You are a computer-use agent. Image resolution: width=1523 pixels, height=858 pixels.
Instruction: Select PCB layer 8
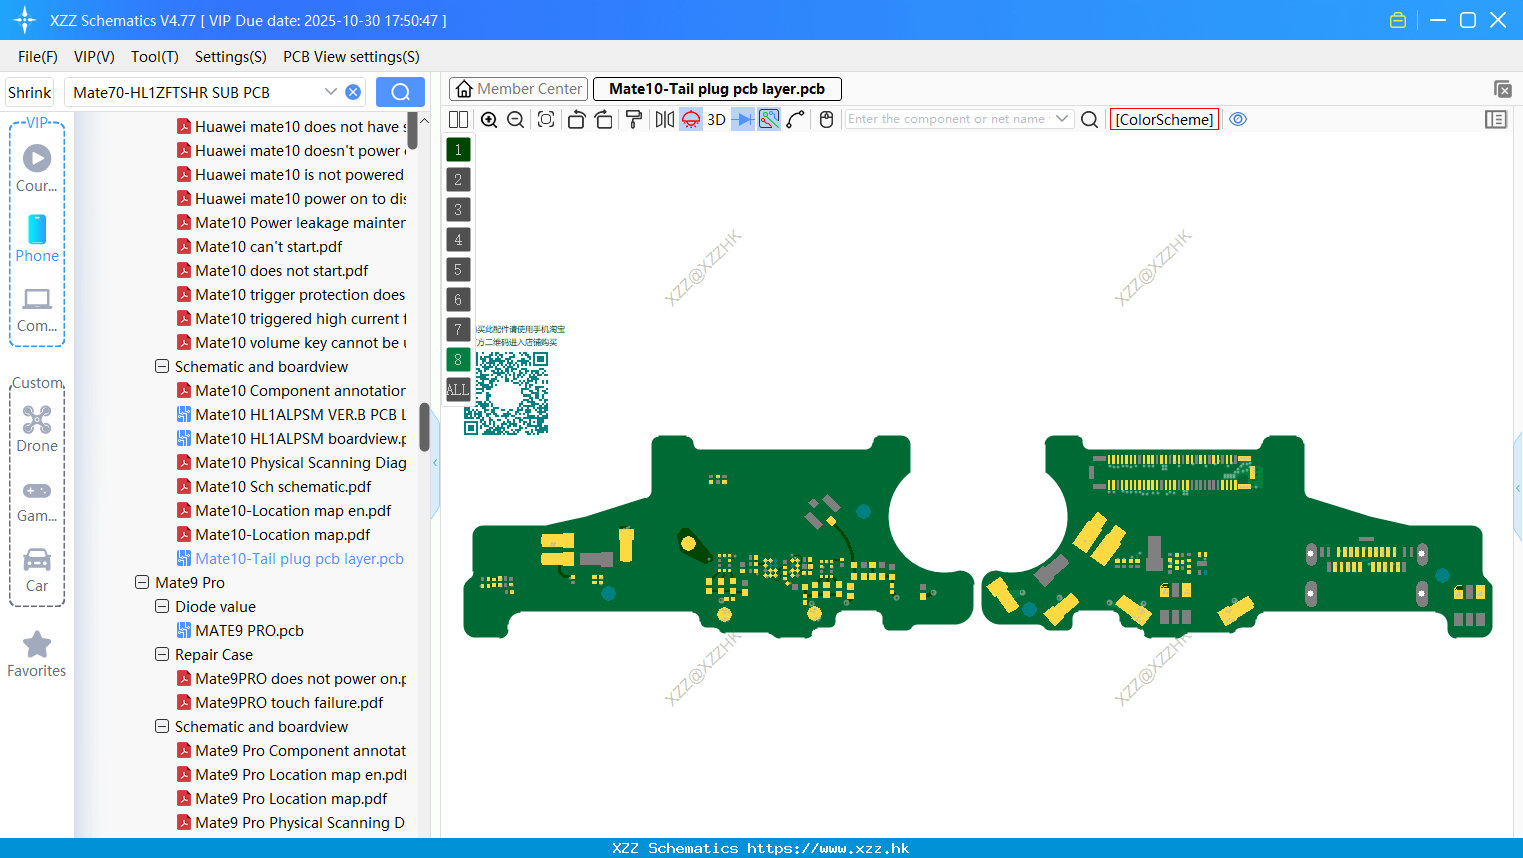click(458, 360)
